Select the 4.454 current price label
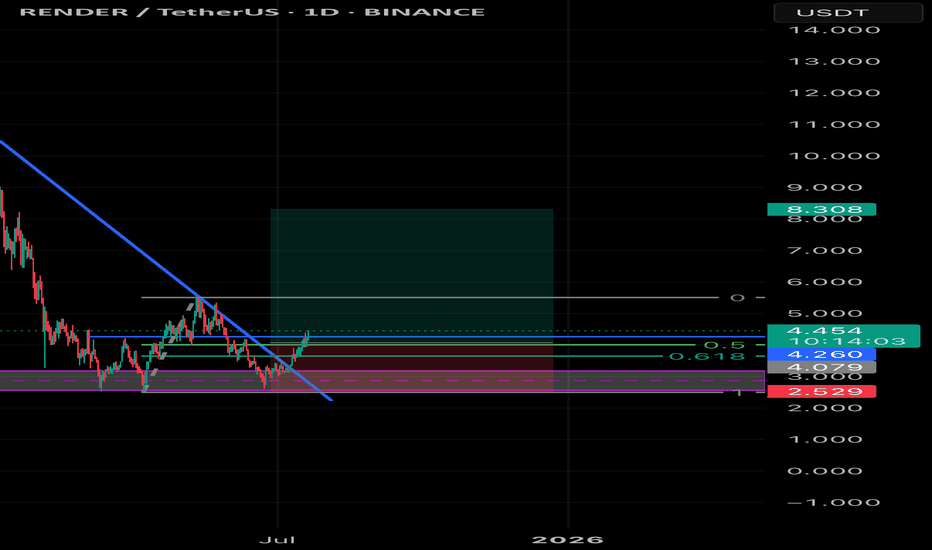This screenshot has width=932, height=550. [843, 336]
